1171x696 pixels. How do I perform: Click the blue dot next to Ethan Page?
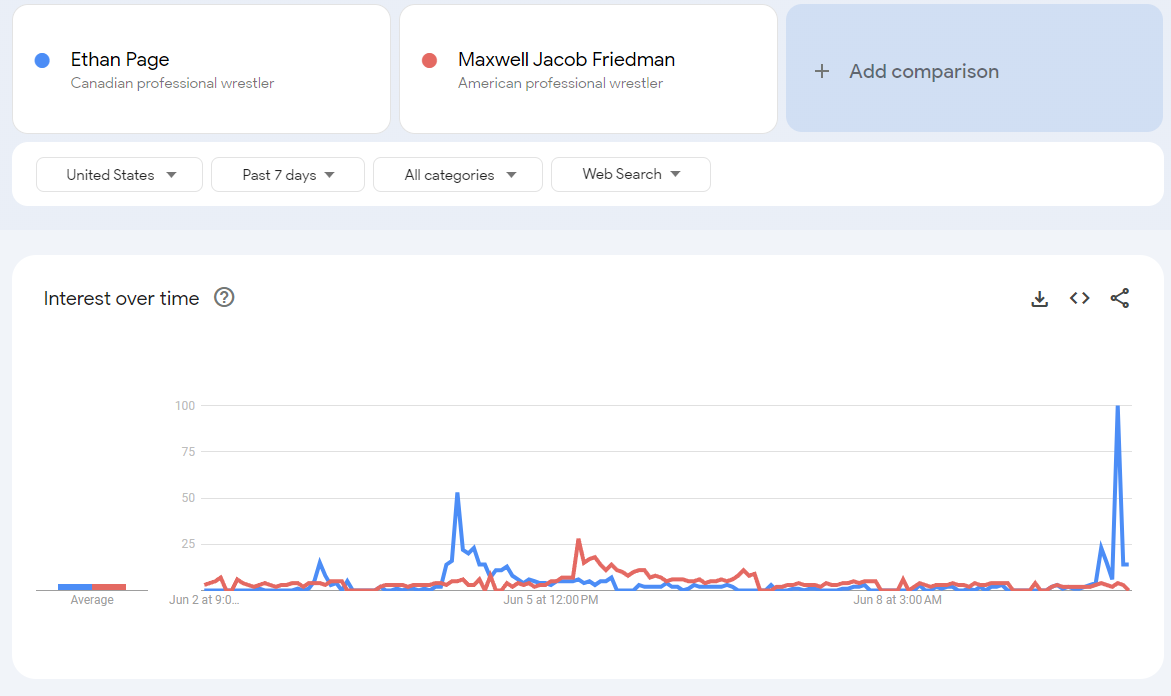[x=42, y=60]
